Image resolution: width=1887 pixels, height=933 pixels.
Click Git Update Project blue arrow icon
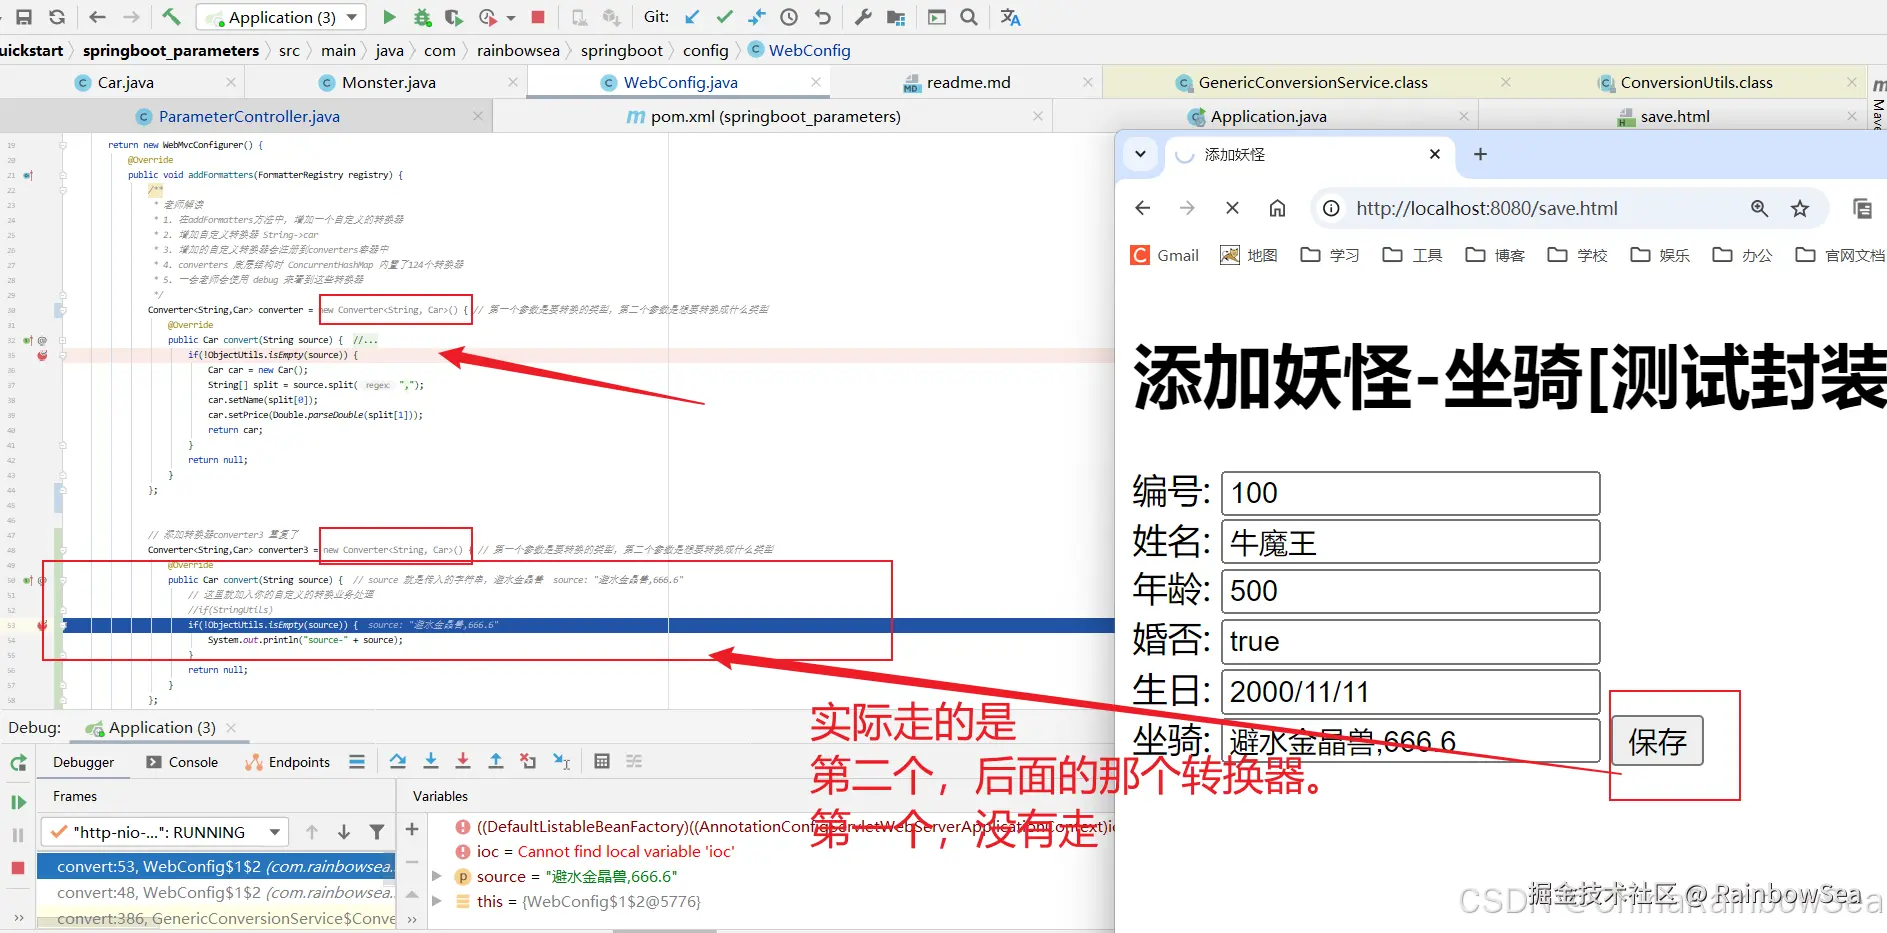pyautogui.click(x=692, y=17)
